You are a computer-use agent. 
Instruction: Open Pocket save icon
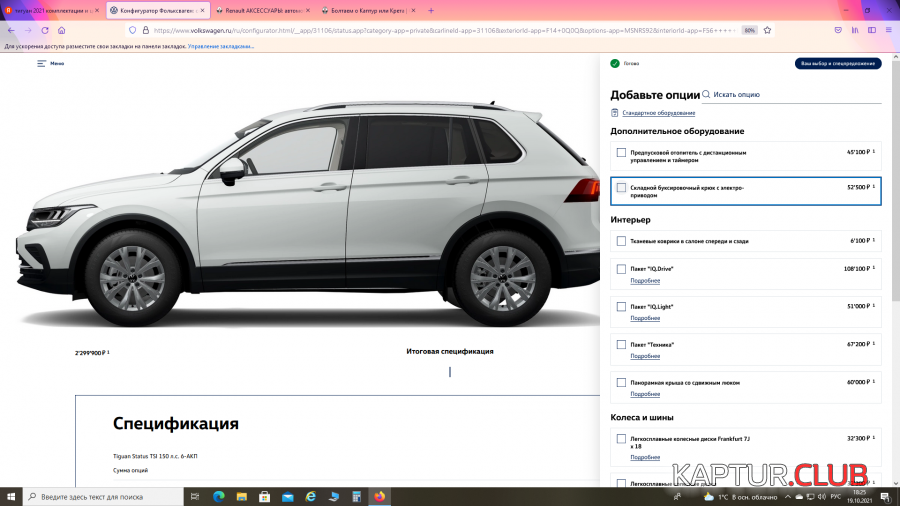tap(838, 30)
